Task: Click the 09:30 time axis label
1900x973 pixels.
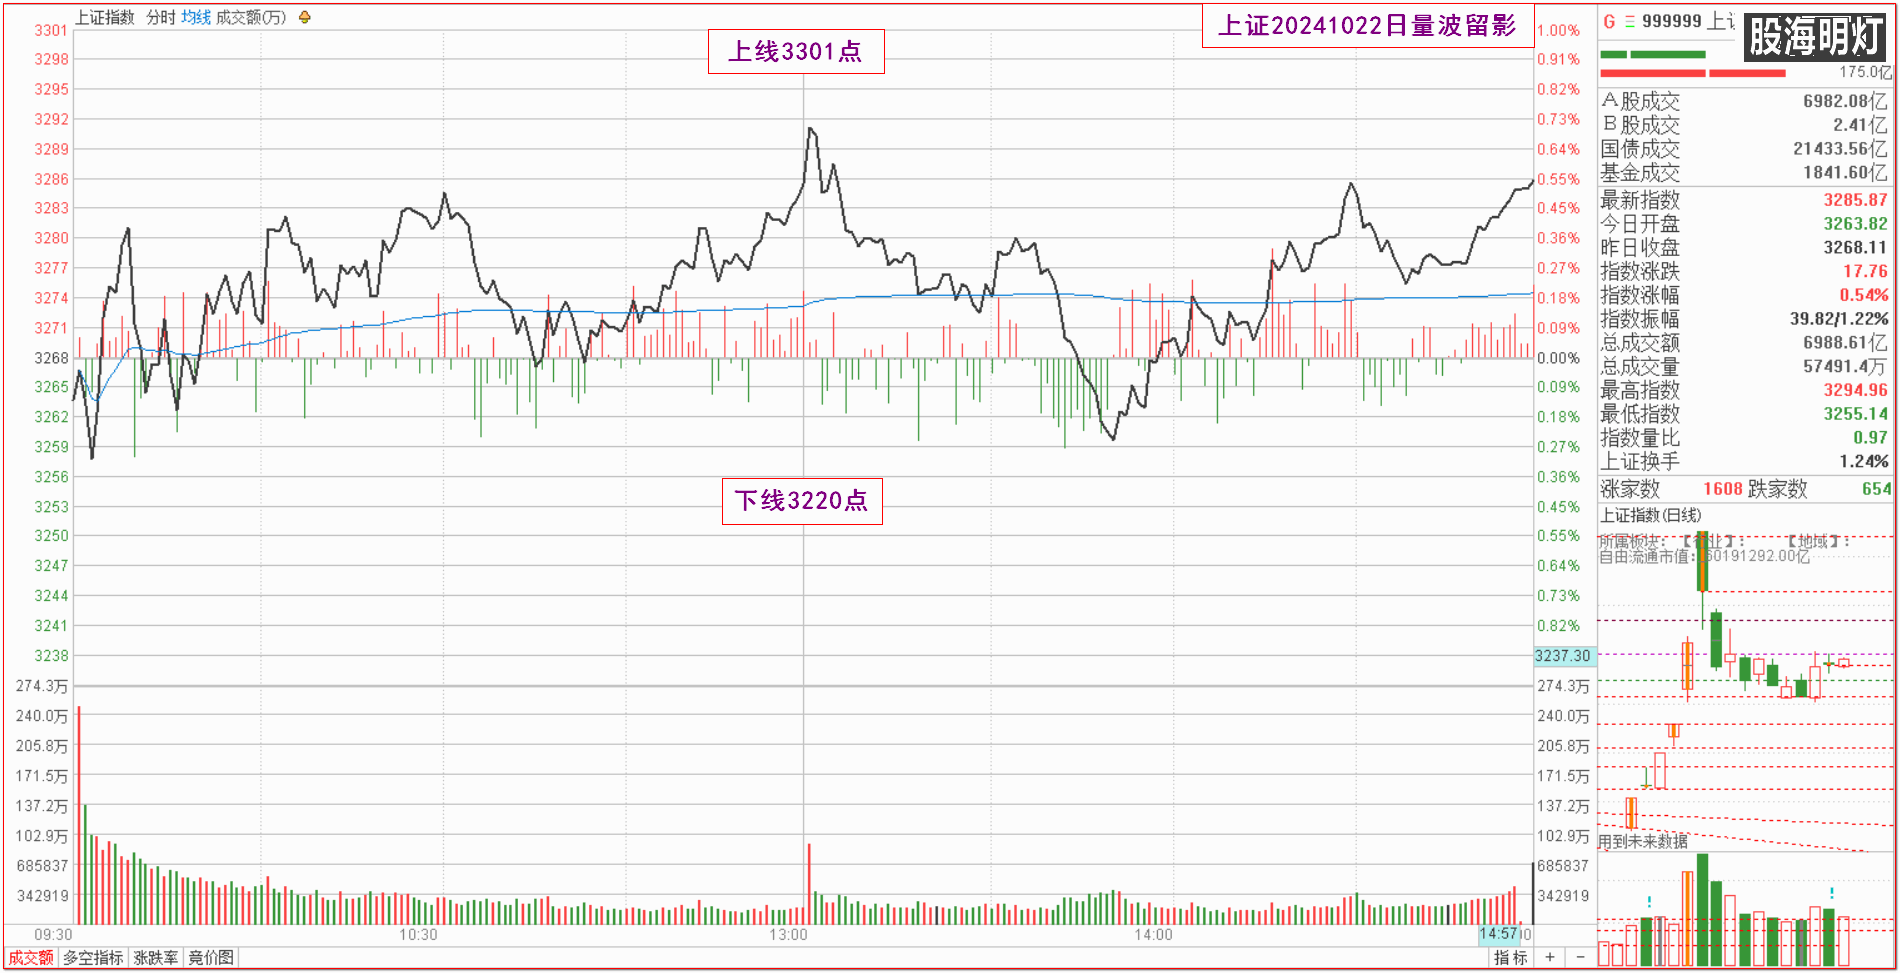Action: coord(54,935)
